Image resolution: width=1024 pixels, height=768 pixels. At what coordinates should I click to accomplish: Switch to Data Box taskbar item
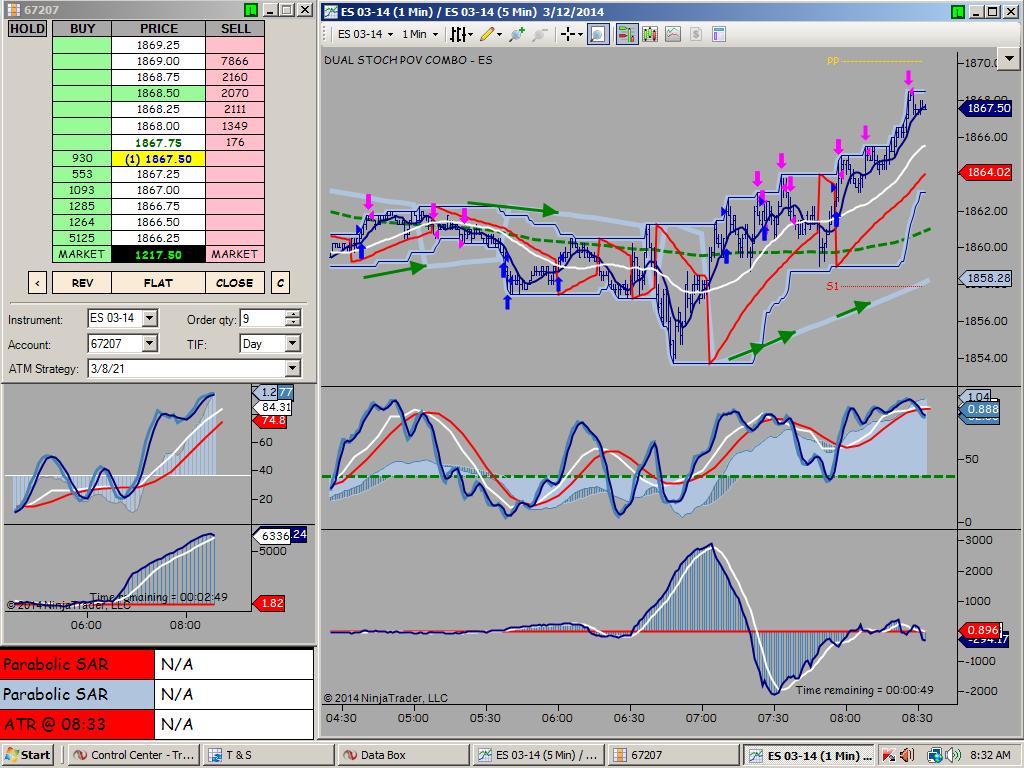point(403,755)
